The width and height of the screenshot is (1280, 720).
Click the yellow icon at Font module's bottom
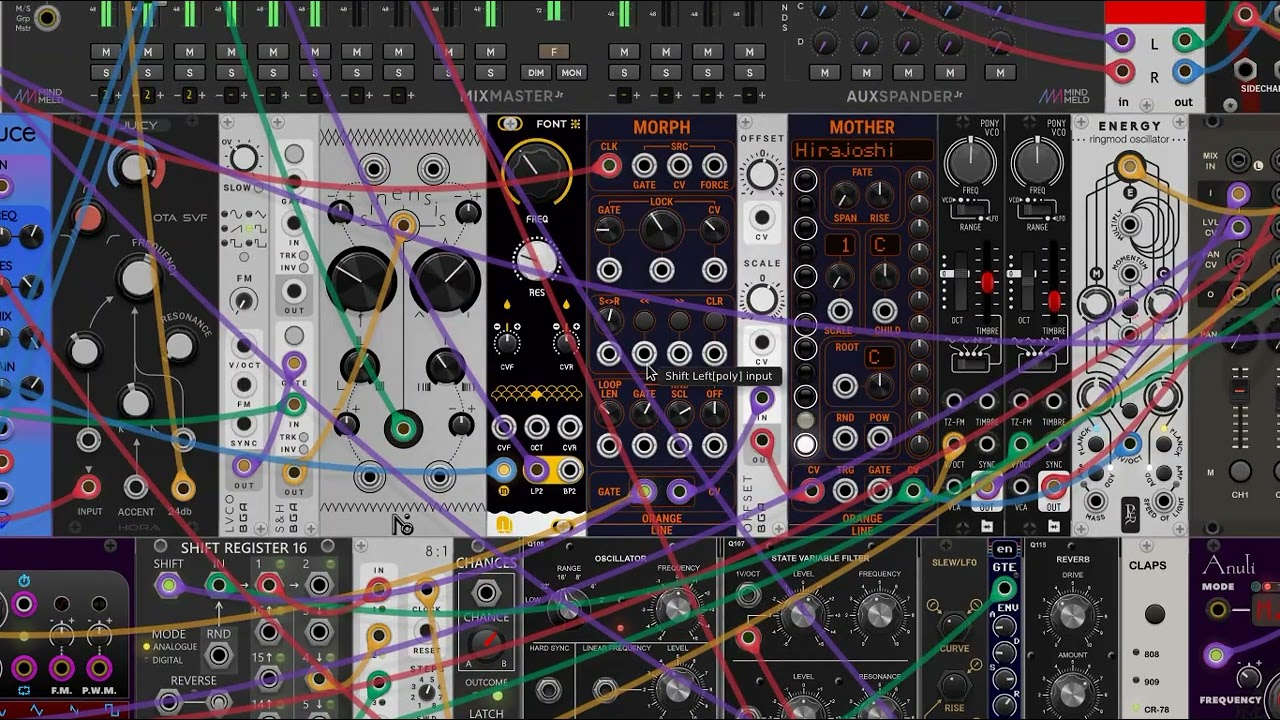point(504,525)
